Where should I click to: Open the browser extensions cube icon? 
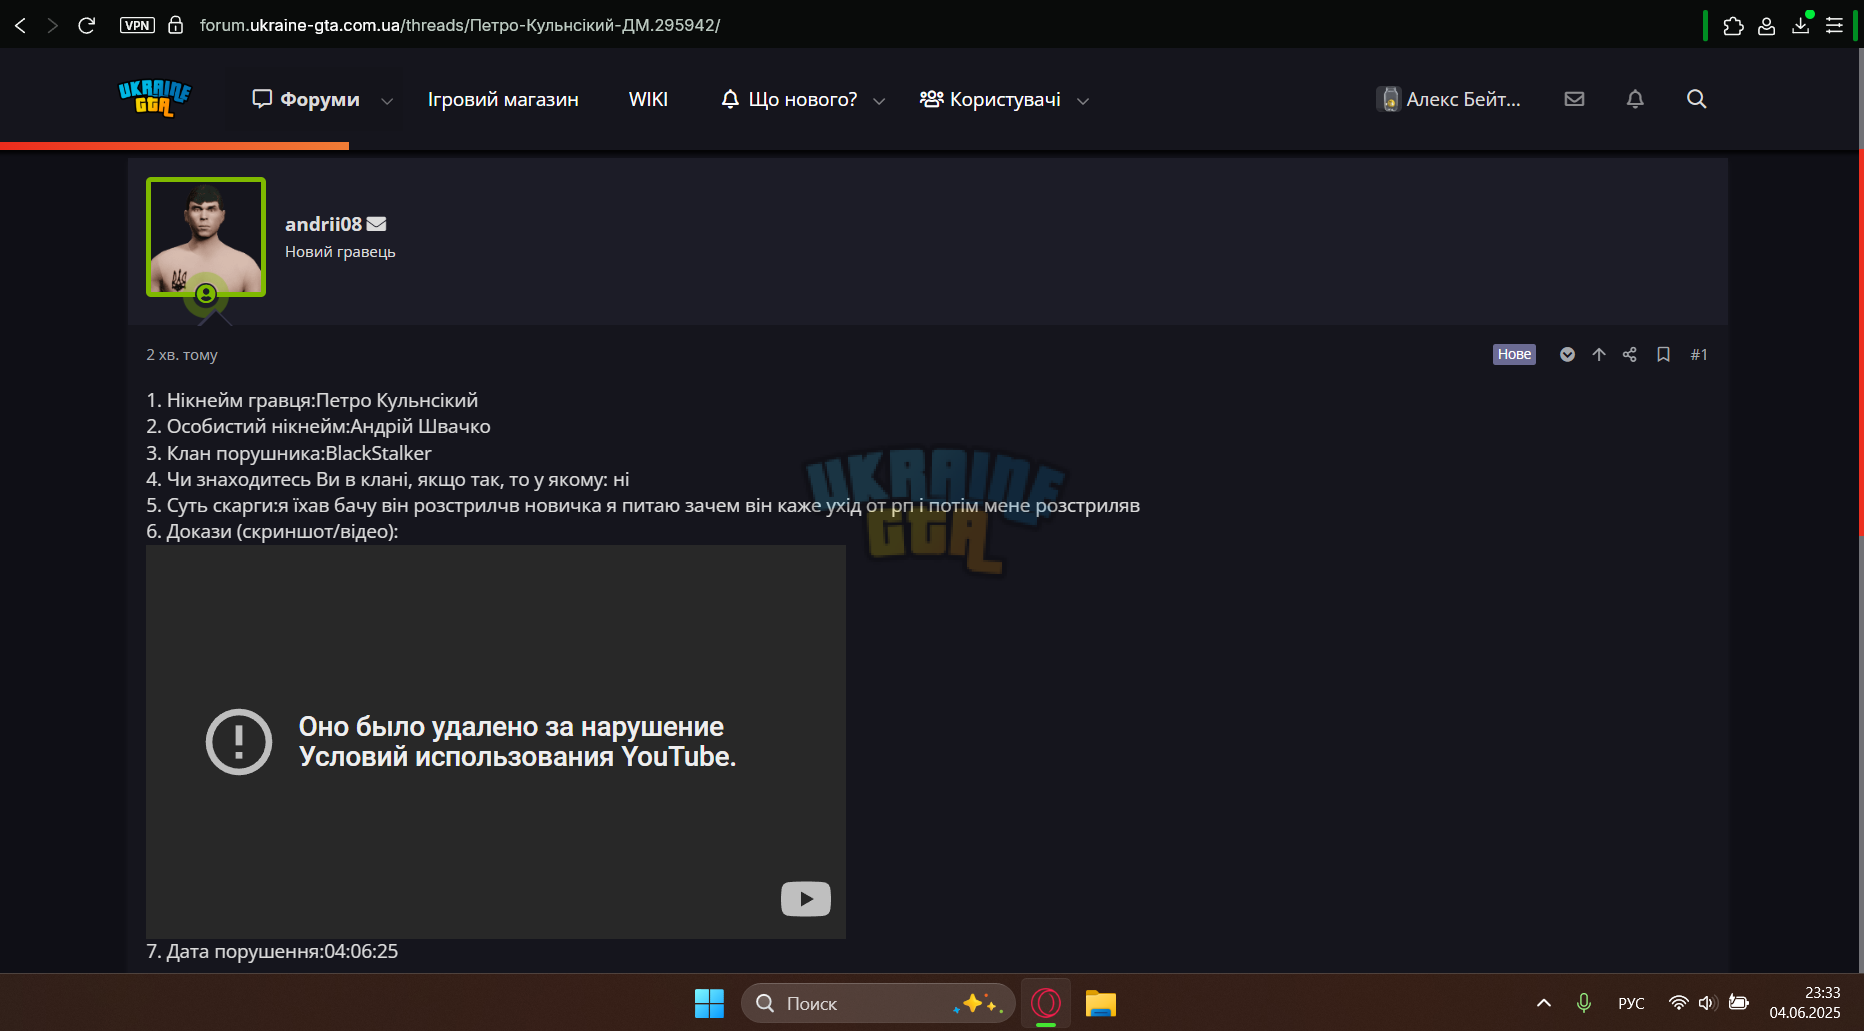(1733, 26)
